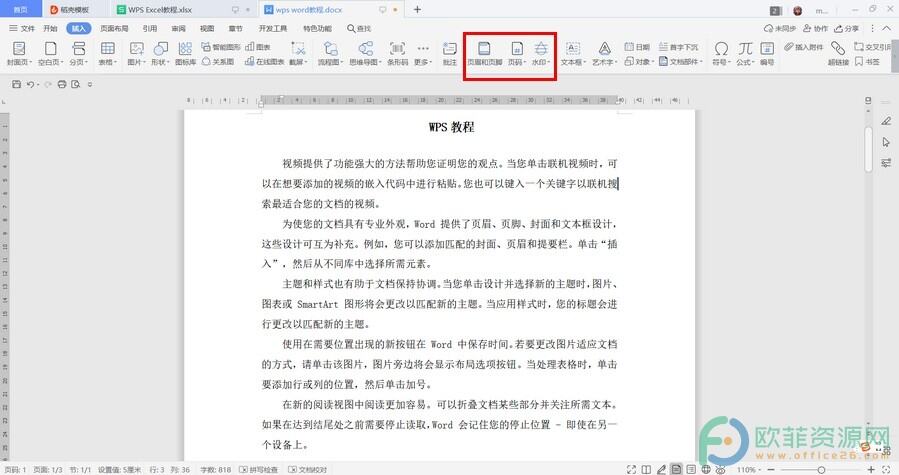899x475 pixels.
Task: Click the 未同步 sync status button
Action: pos(780,28)
